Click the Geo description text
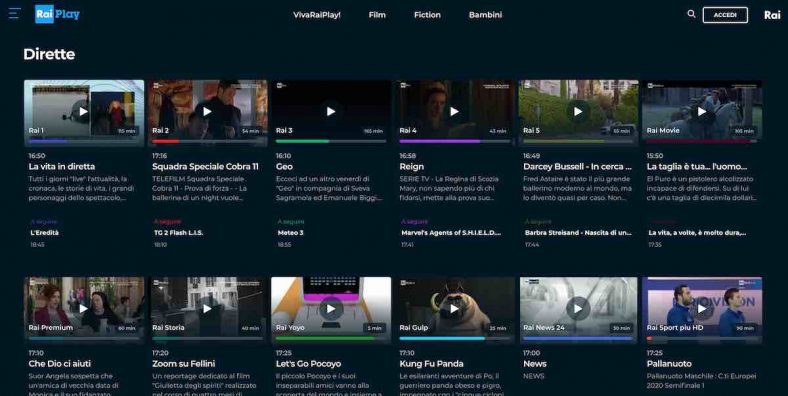 (x=329, y=188)
